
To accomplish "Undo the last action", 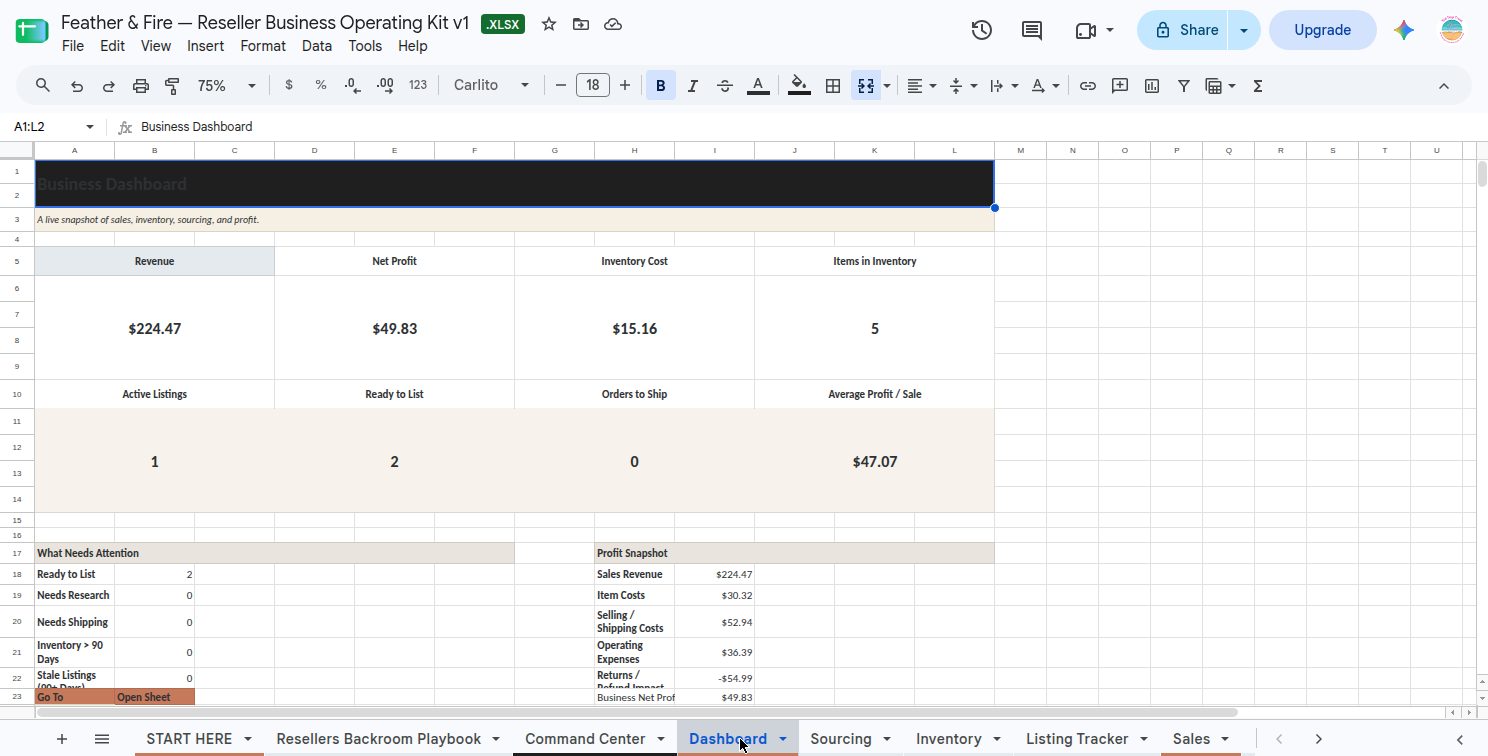I will click(x=77, y=86).
